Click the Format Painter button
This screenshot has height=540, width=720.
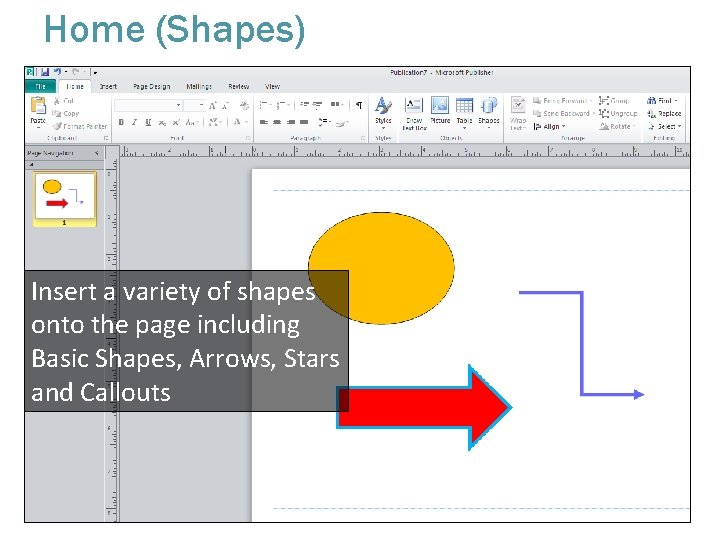click(x=79, y=126)
